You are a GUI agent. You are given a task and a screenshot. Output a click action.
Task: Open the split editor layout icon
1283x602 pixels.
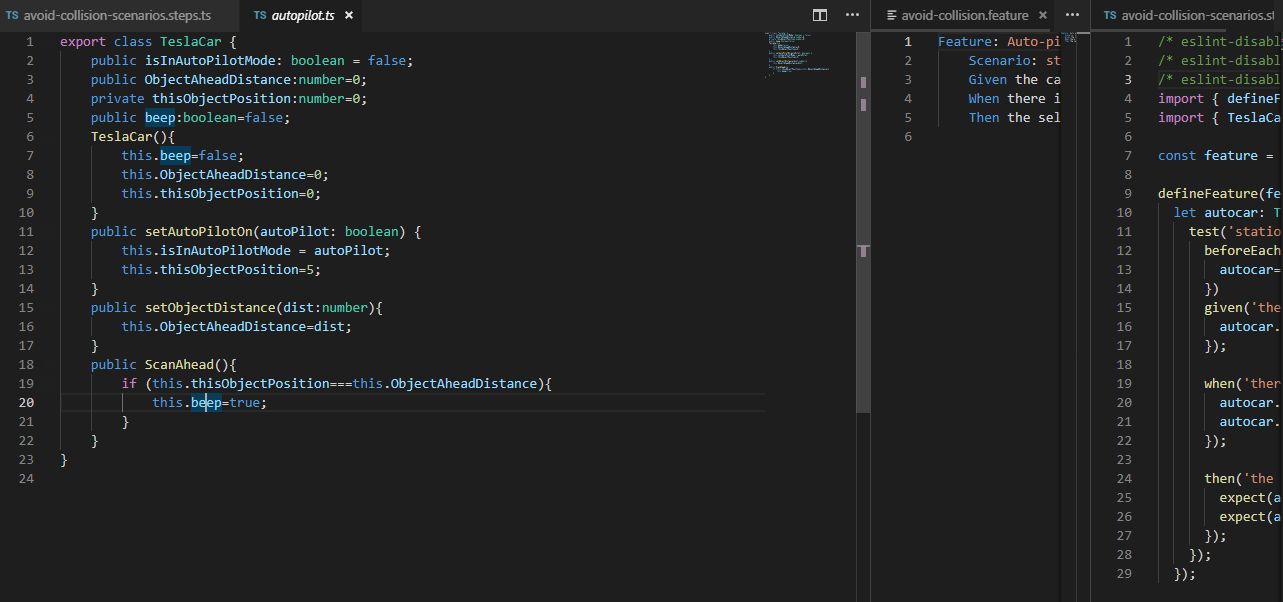[x=819, y=15]
